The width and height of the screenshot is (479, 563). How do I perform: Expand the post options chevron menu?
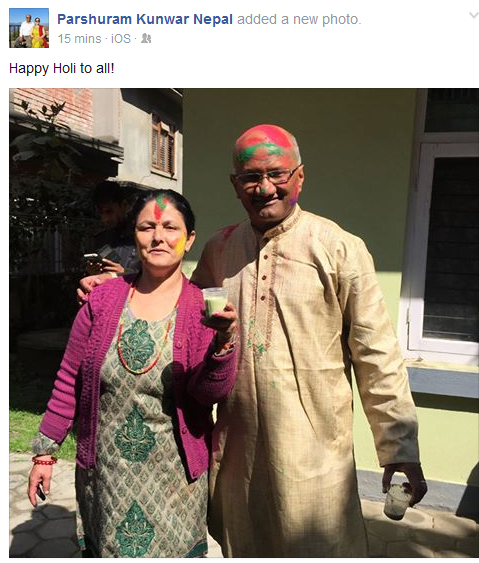474,15
